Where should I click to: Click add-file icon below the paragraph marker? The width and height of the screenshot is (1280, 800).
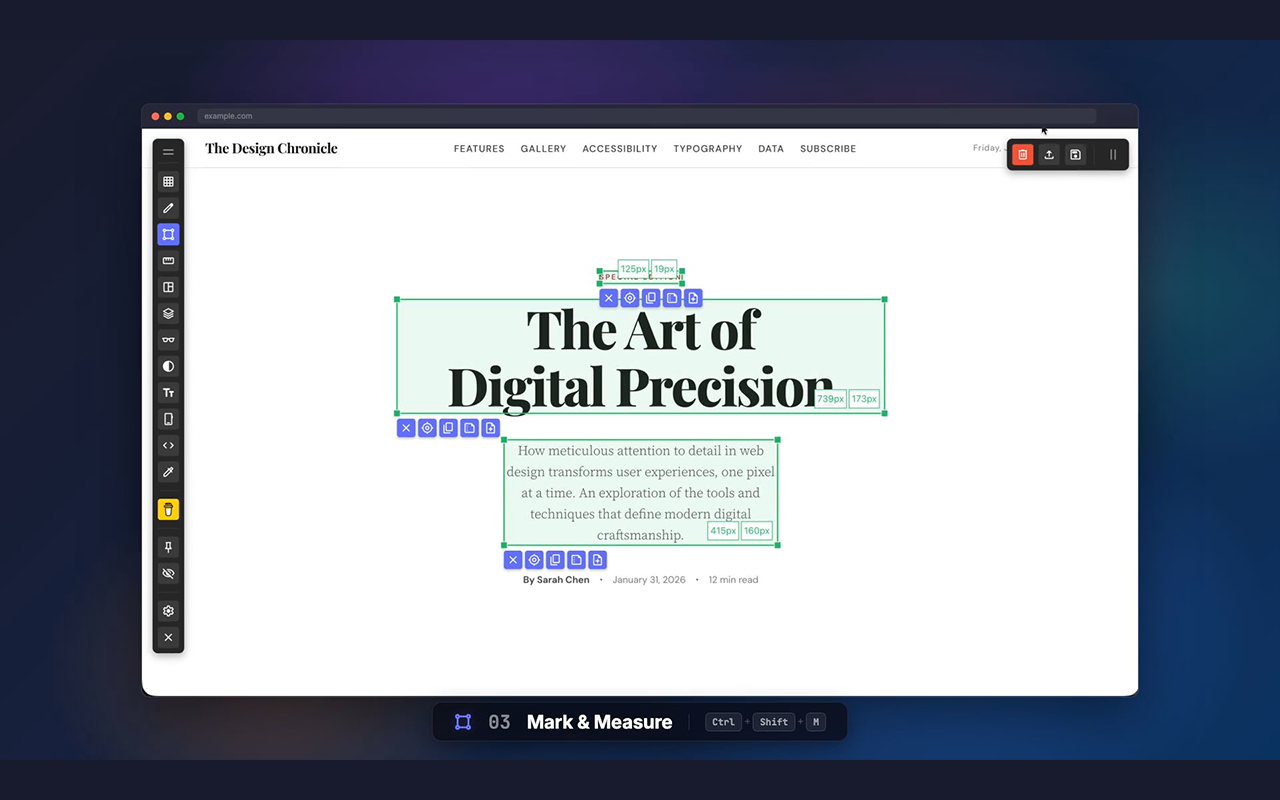[x=597, y=560]
